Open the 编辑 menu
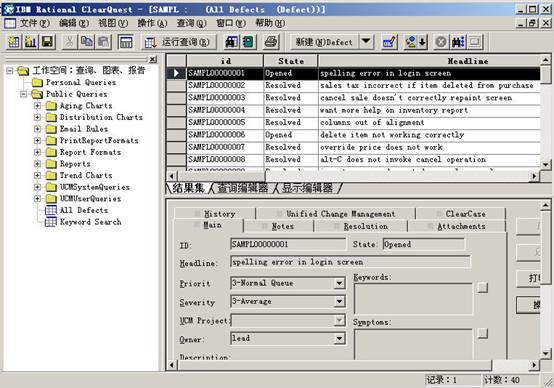 (x=74, y=23)
